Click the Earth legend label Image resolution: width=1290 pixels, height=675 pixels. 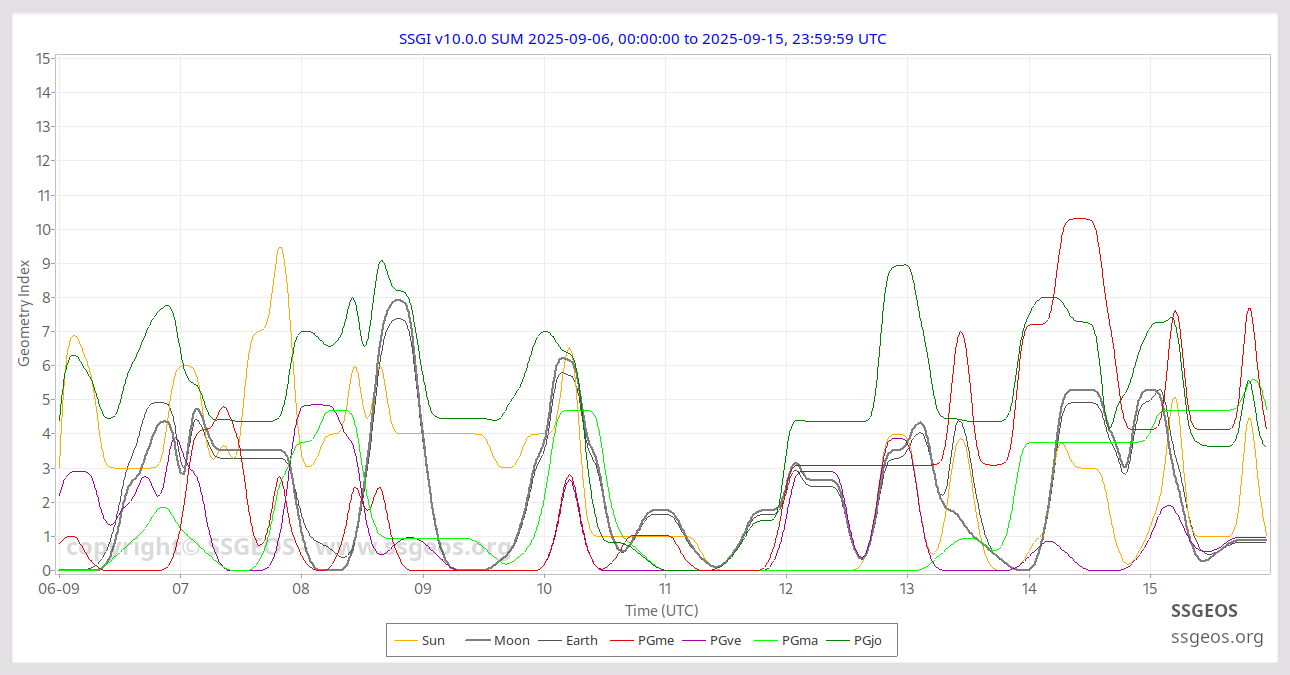(x=580, y=640)
